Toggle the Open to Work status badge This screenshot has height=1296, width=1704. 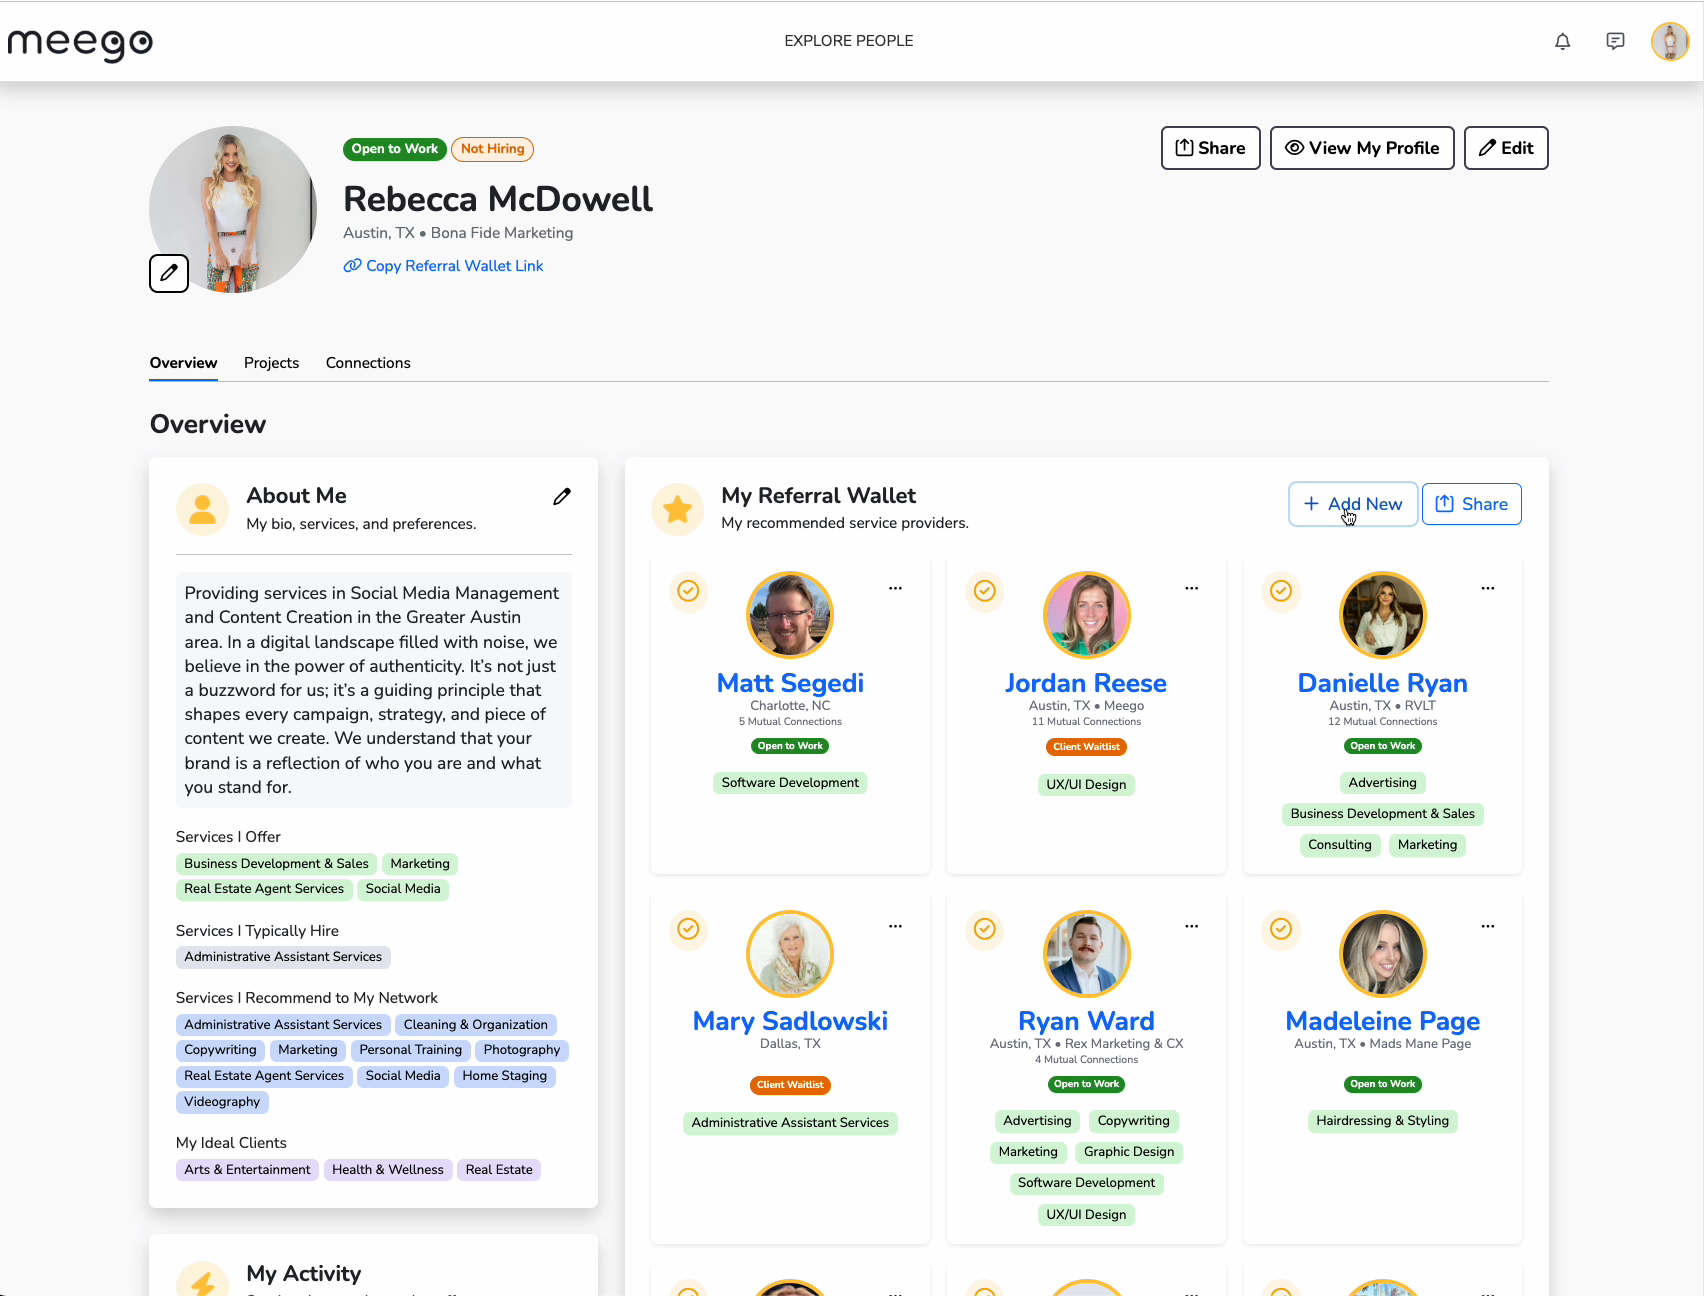[x=394, y=148]
